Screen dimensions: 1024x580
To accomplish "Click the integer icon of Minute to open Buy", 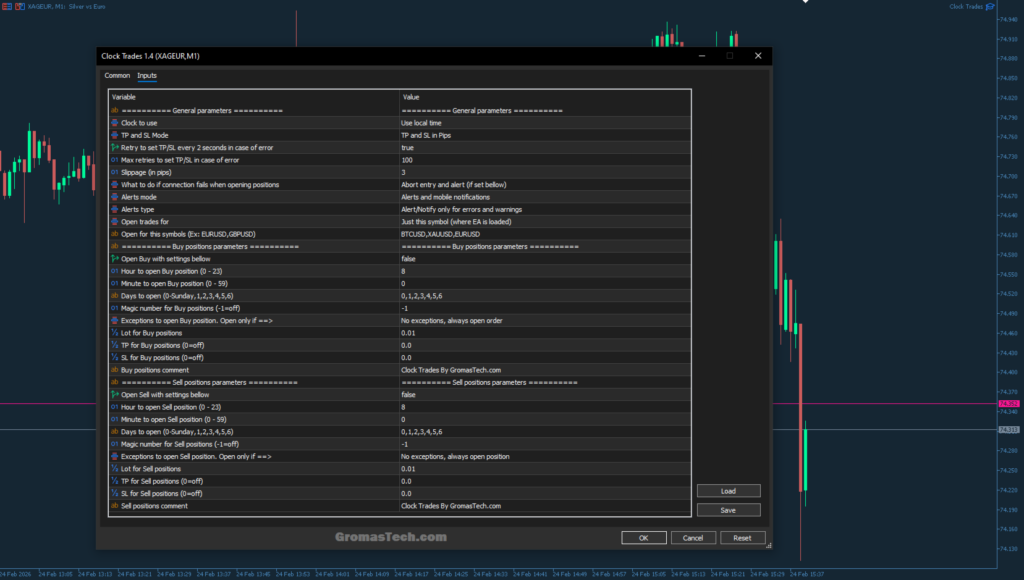I will click(115, 283).
